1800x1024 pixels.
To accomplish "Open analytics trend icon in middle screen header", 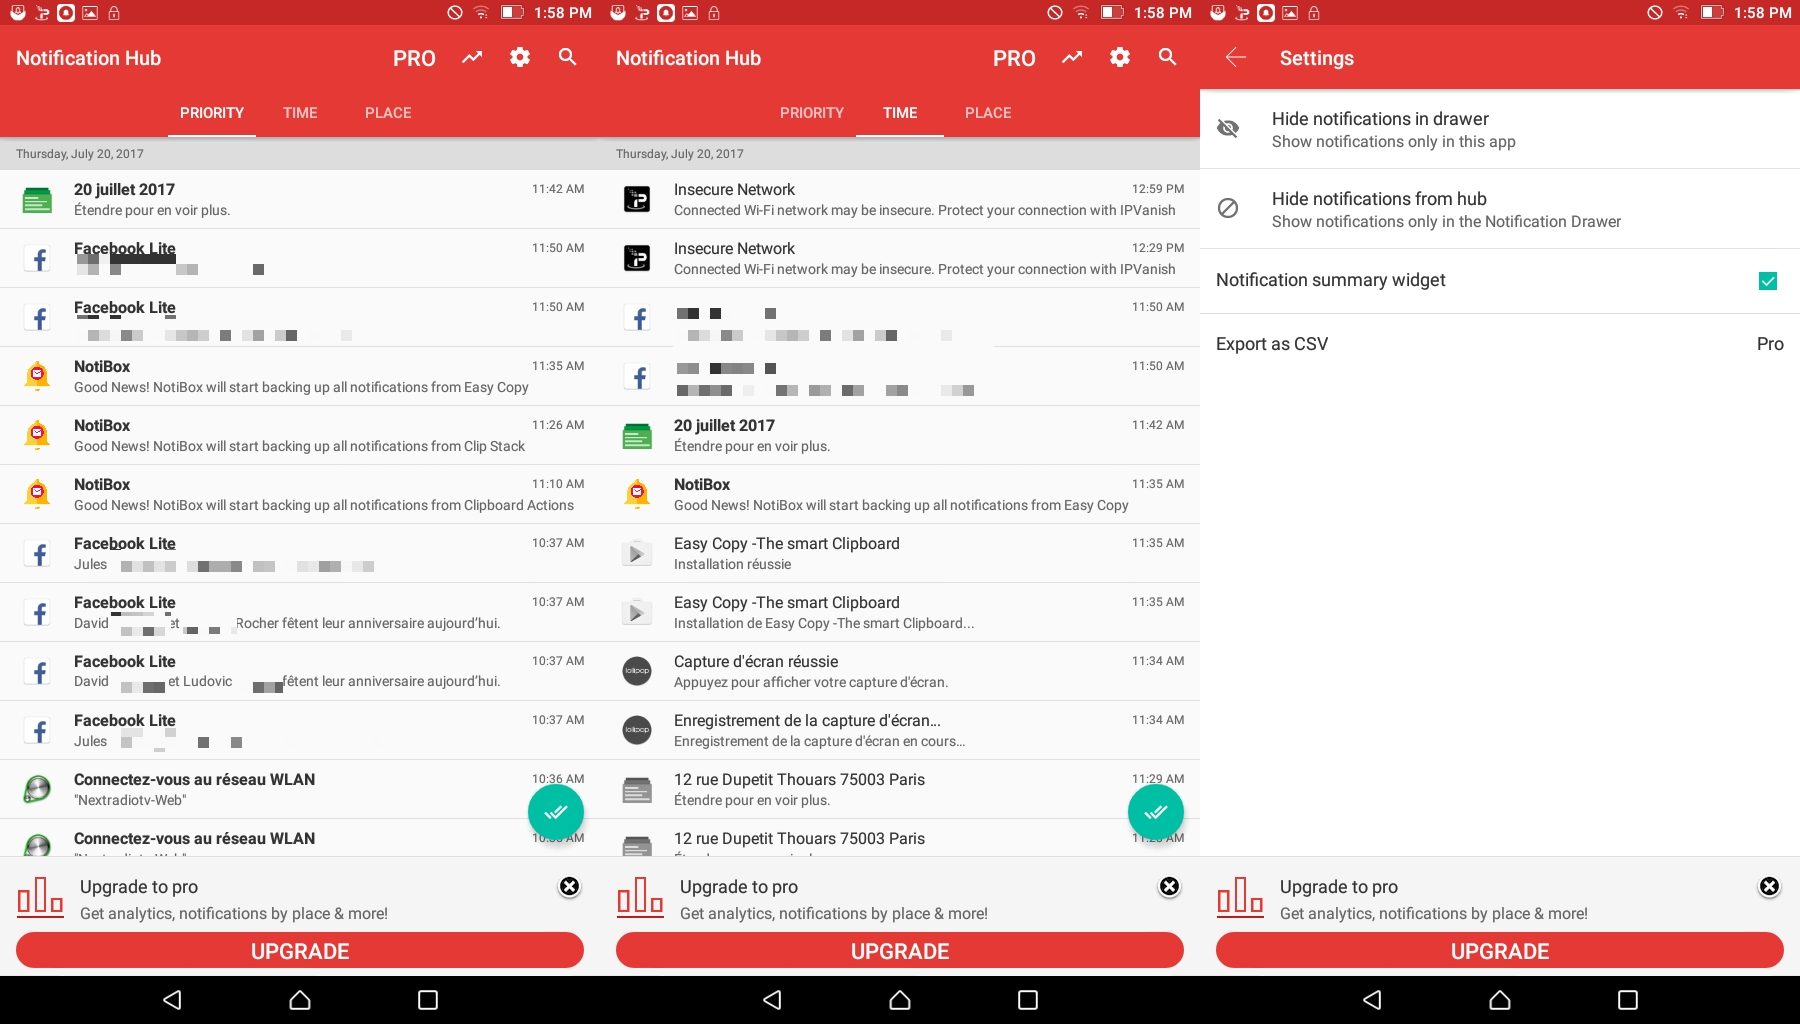I will pyautogui.click(x=1072, y=58).
